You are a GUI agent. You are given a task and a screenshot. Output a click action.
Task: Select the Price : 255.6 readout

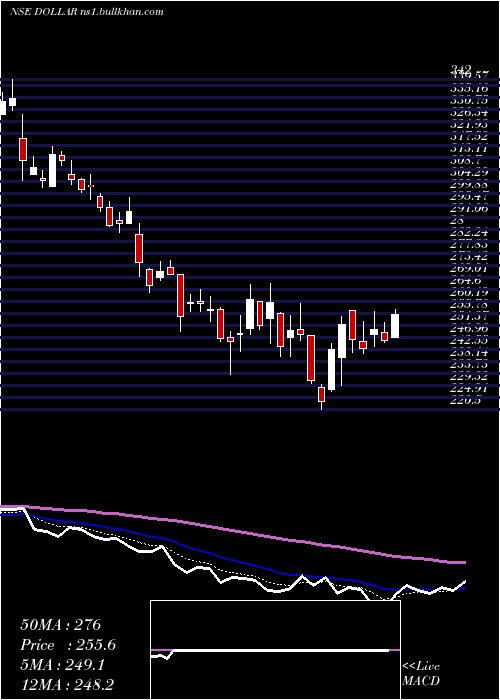(68, 645)
